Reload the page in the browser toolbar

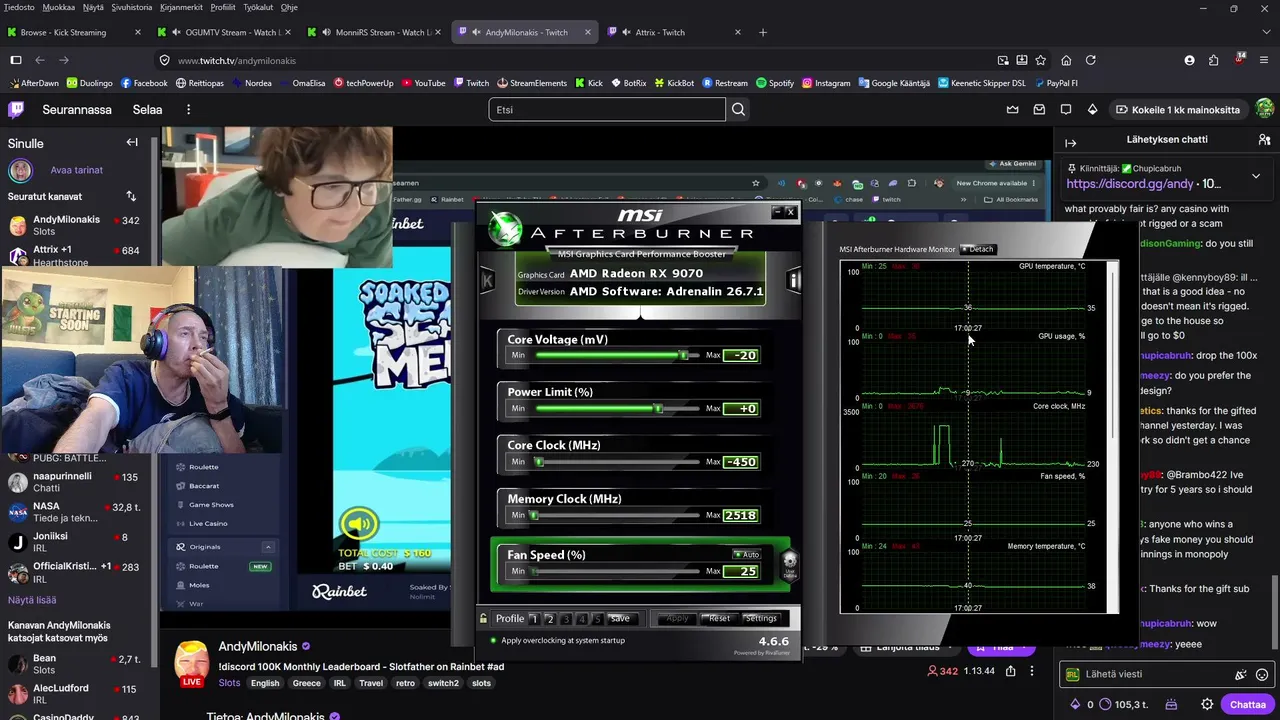tap(1091, 60)
